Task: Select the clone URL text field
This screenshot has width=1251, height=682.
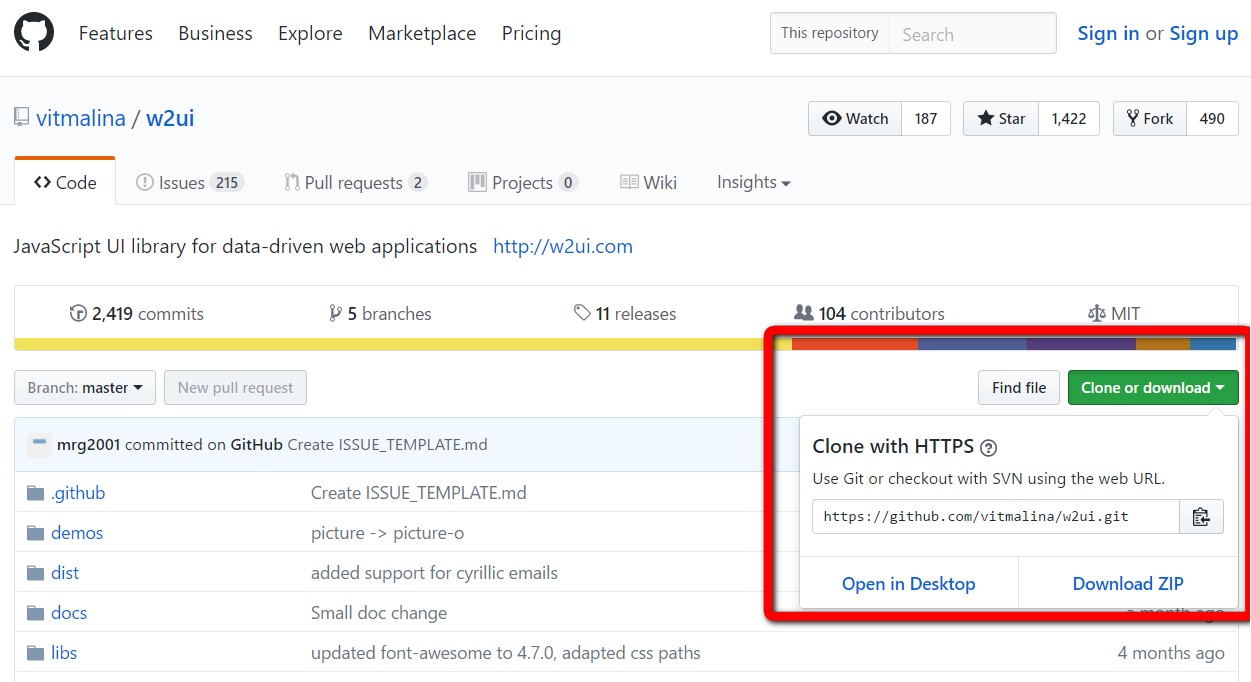Action: point(996,517)
